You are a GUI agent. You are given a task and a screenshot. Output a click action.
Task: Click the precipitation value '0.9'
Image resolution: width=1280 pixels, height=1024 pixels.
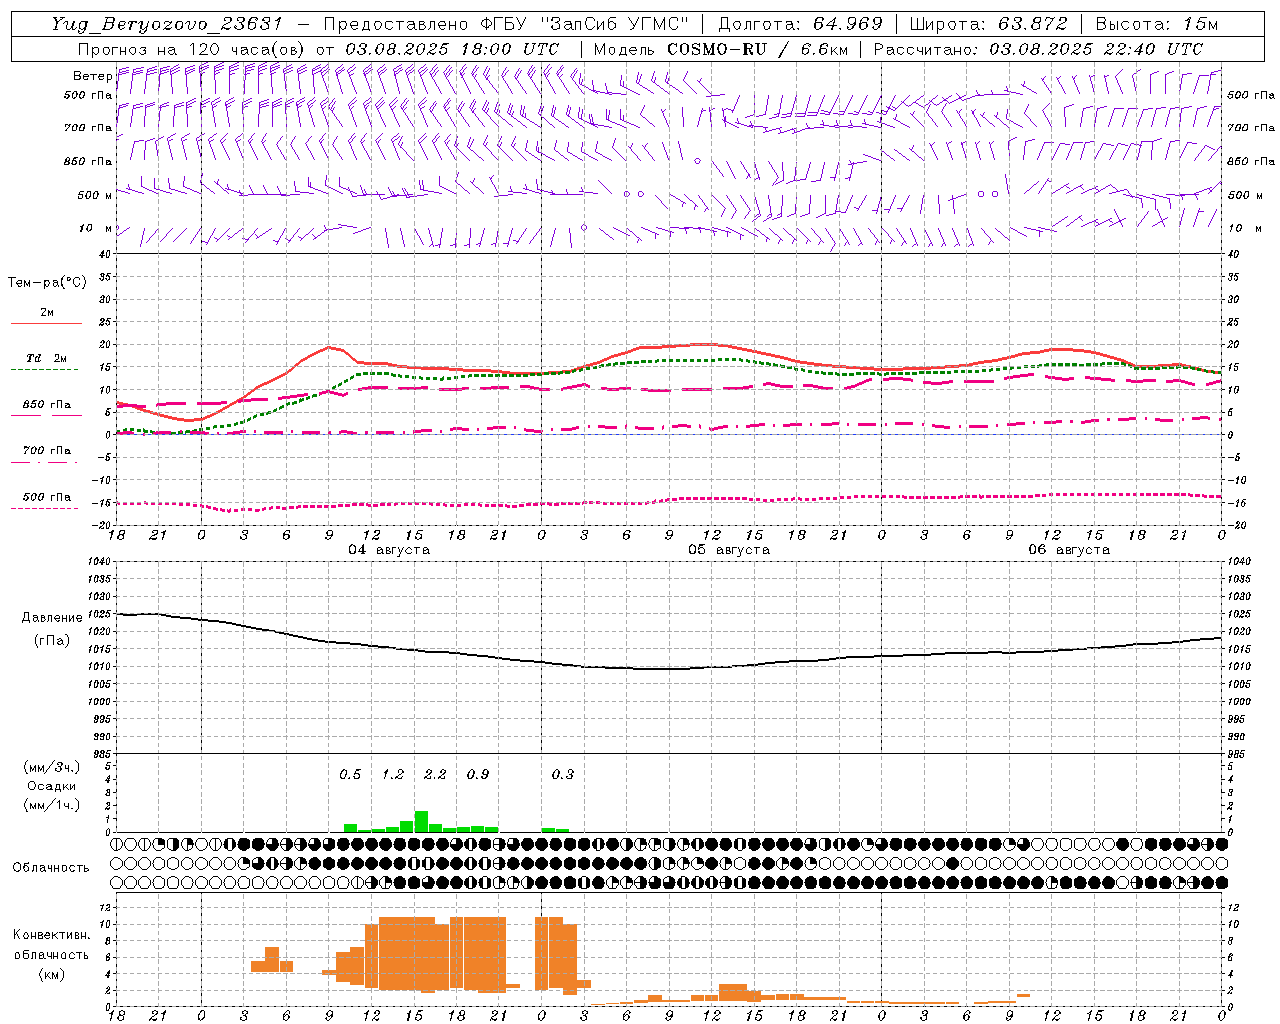coord(478,774)
